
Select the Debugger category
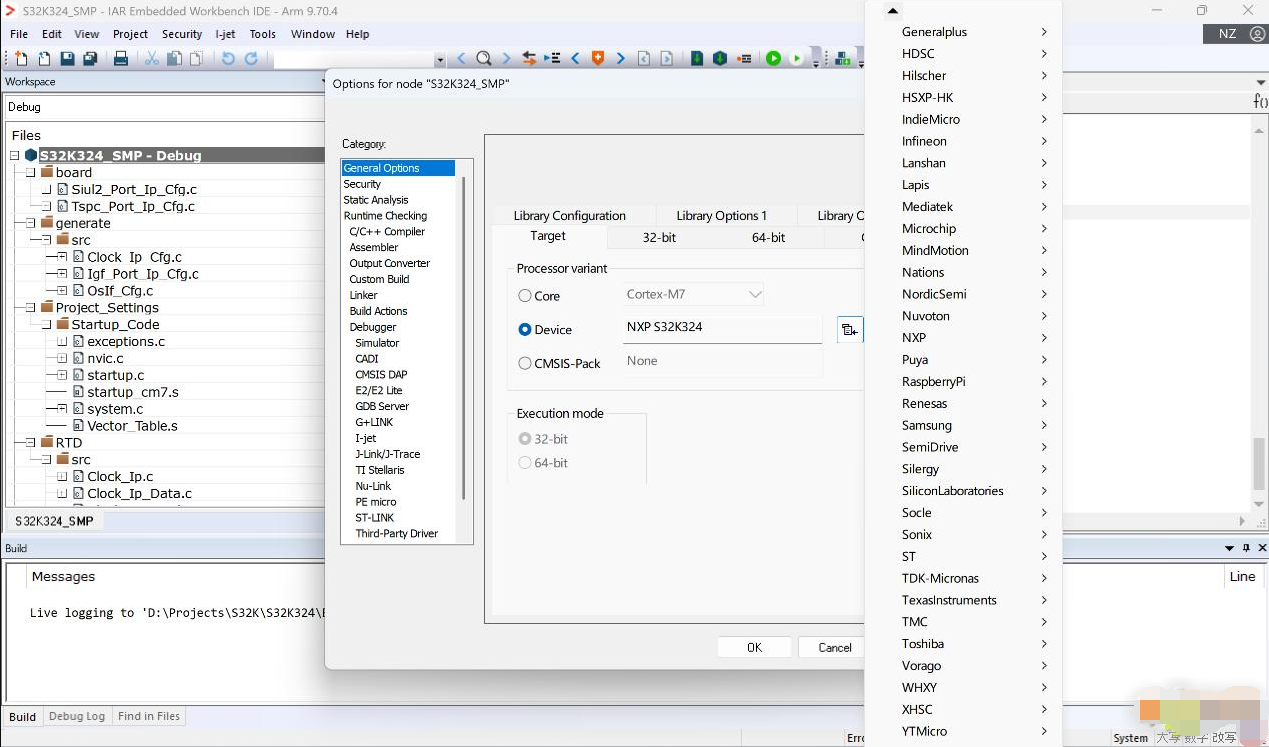point(373,327)
